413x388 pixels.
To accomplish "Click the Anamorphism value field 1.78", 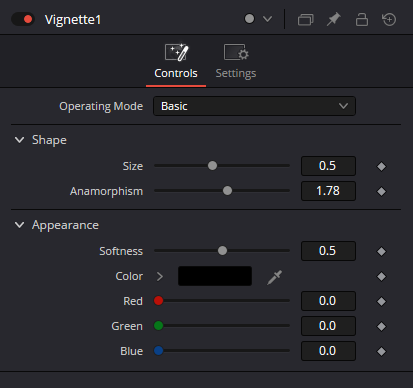I will [328, 191].
